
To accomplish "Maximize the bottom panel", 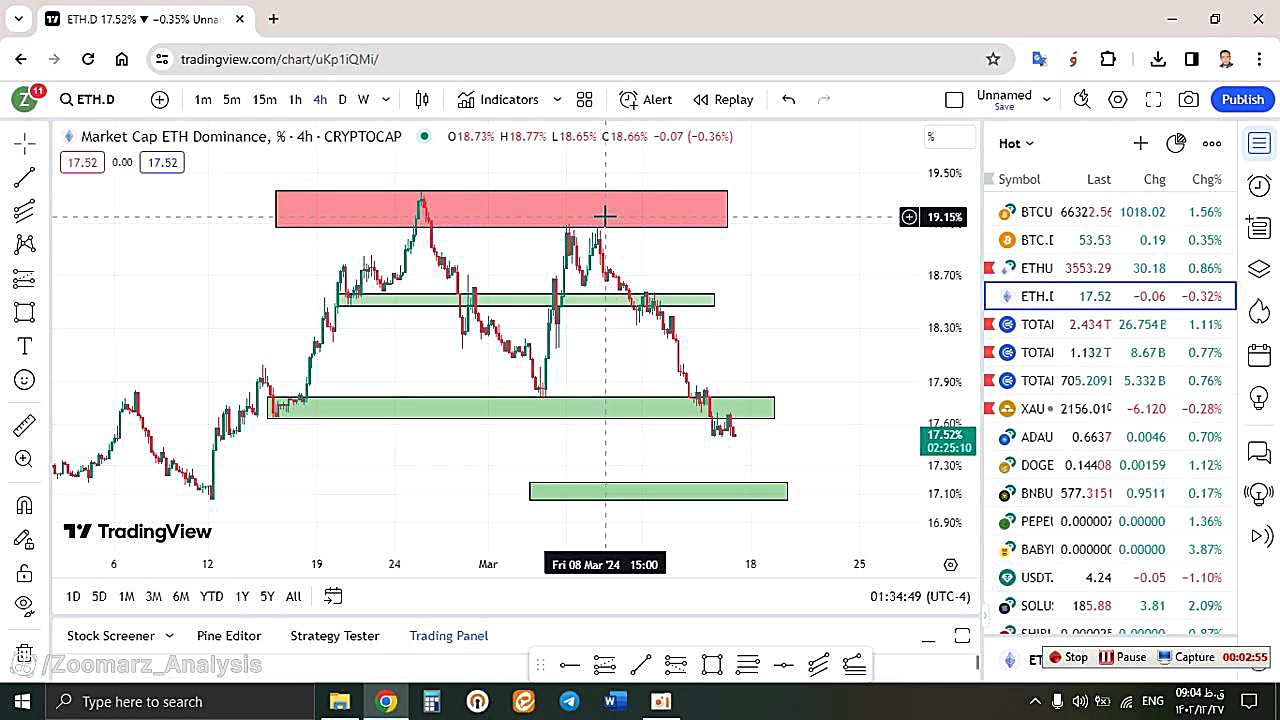I will click(x=962, y=636).
